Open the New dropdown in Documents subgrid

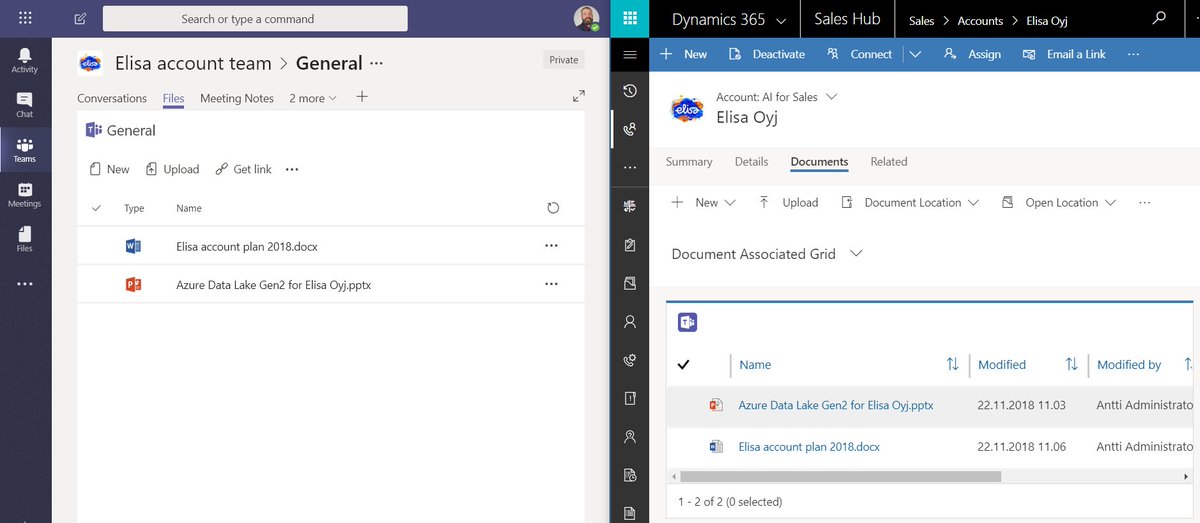point(730,202)
